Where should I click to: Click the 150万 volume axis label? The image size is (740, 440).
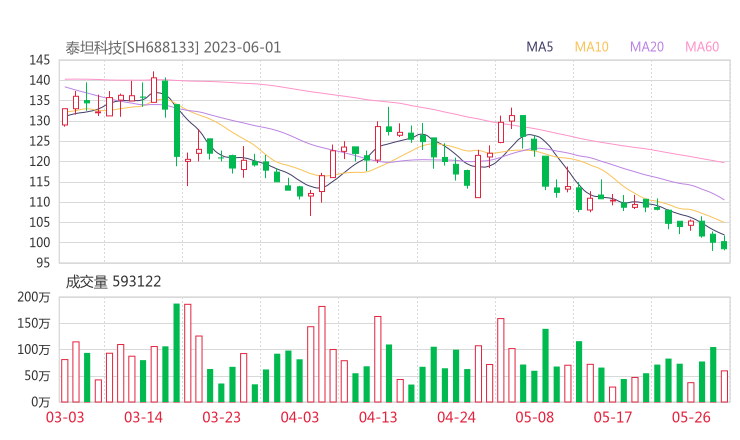[x=34, y=323]
